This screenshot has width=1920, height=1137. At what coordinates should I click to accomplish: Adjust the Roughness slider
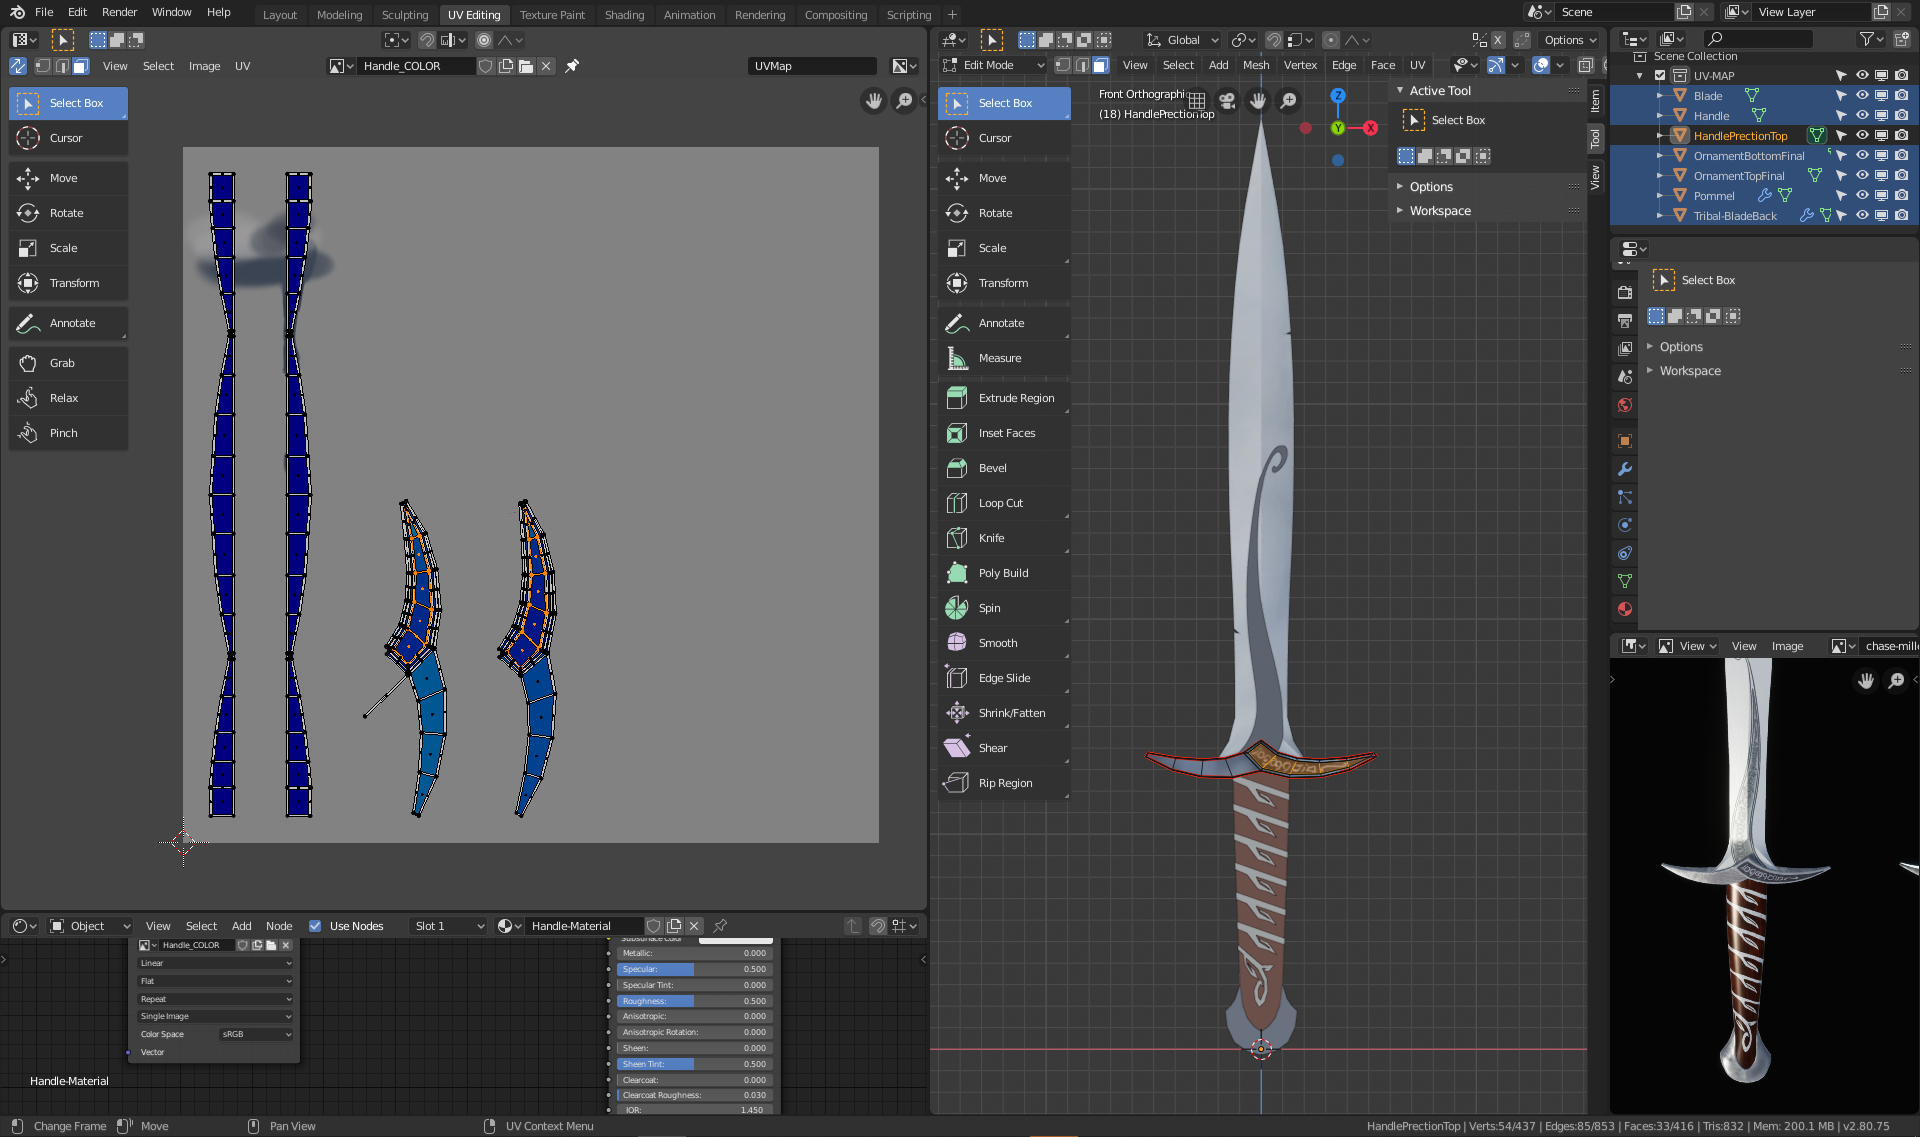(693, 1001)
